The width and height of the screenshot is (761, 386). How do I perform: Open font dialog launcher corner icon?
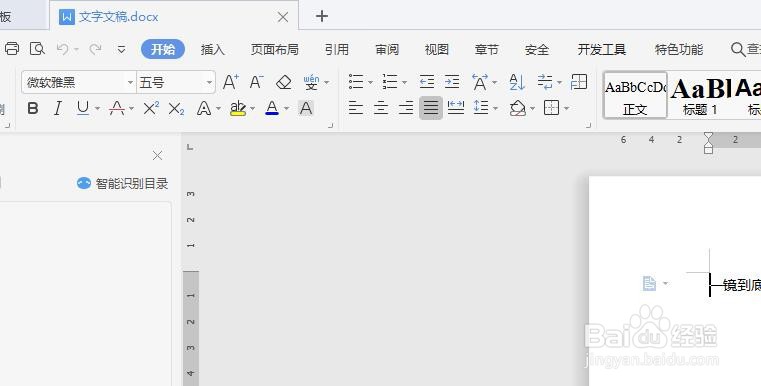331,125
